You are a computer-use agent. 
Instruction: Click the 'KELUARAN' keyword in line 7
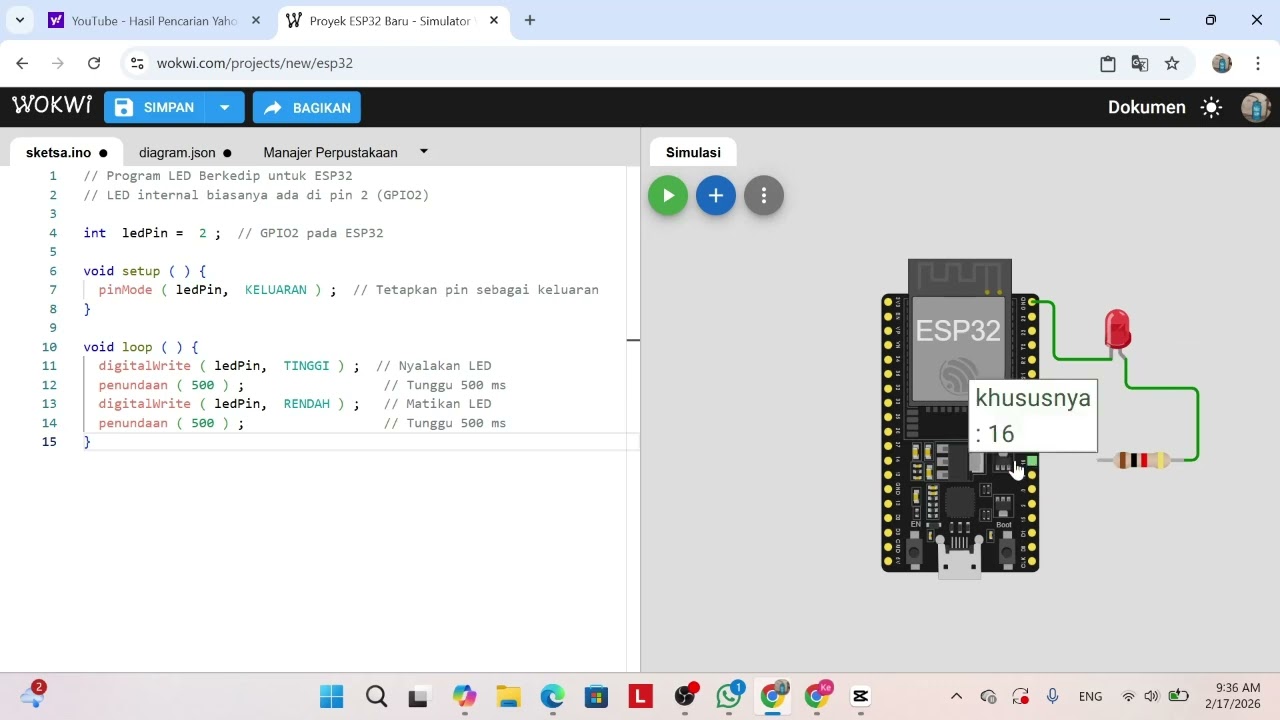tap(276, 290)
